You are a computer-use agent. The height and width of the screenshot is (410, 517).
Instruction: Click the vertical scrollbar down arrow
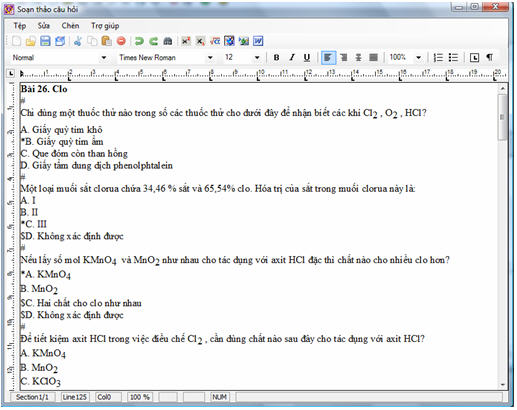coord(503,385)
